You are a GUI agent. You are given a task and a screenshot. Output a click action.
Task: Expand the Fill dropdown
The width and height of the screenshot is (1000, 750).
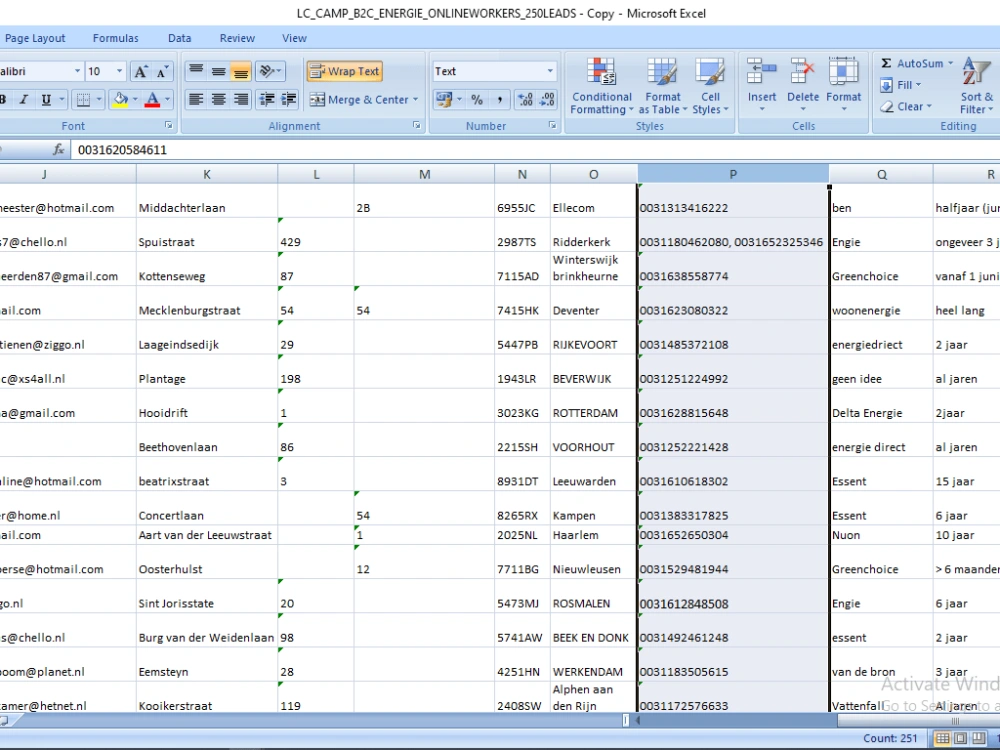(x=918, y=85)
